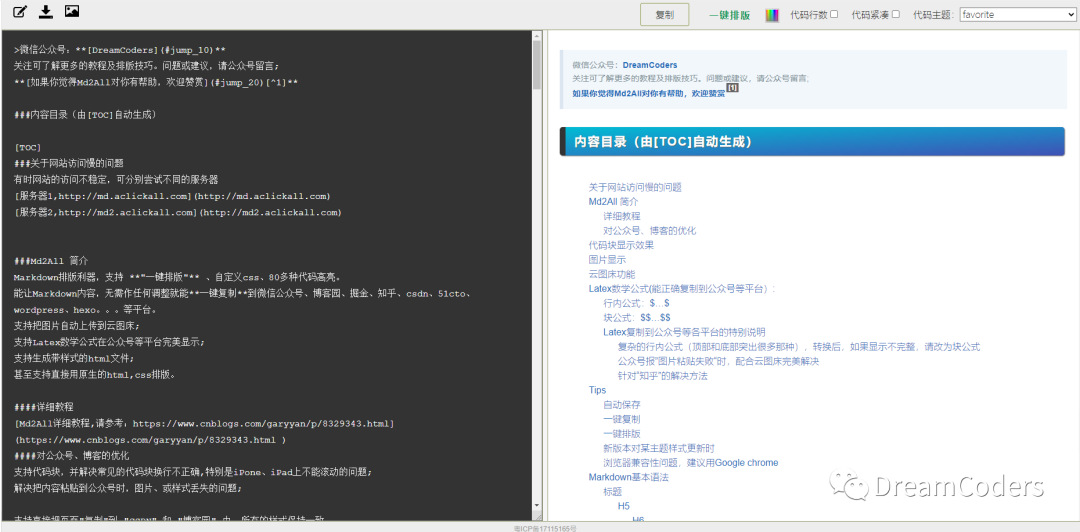The width and height of the screenshot is (1080, 532).
Task: Open TOC entry 标题
Action: point(612,491)
